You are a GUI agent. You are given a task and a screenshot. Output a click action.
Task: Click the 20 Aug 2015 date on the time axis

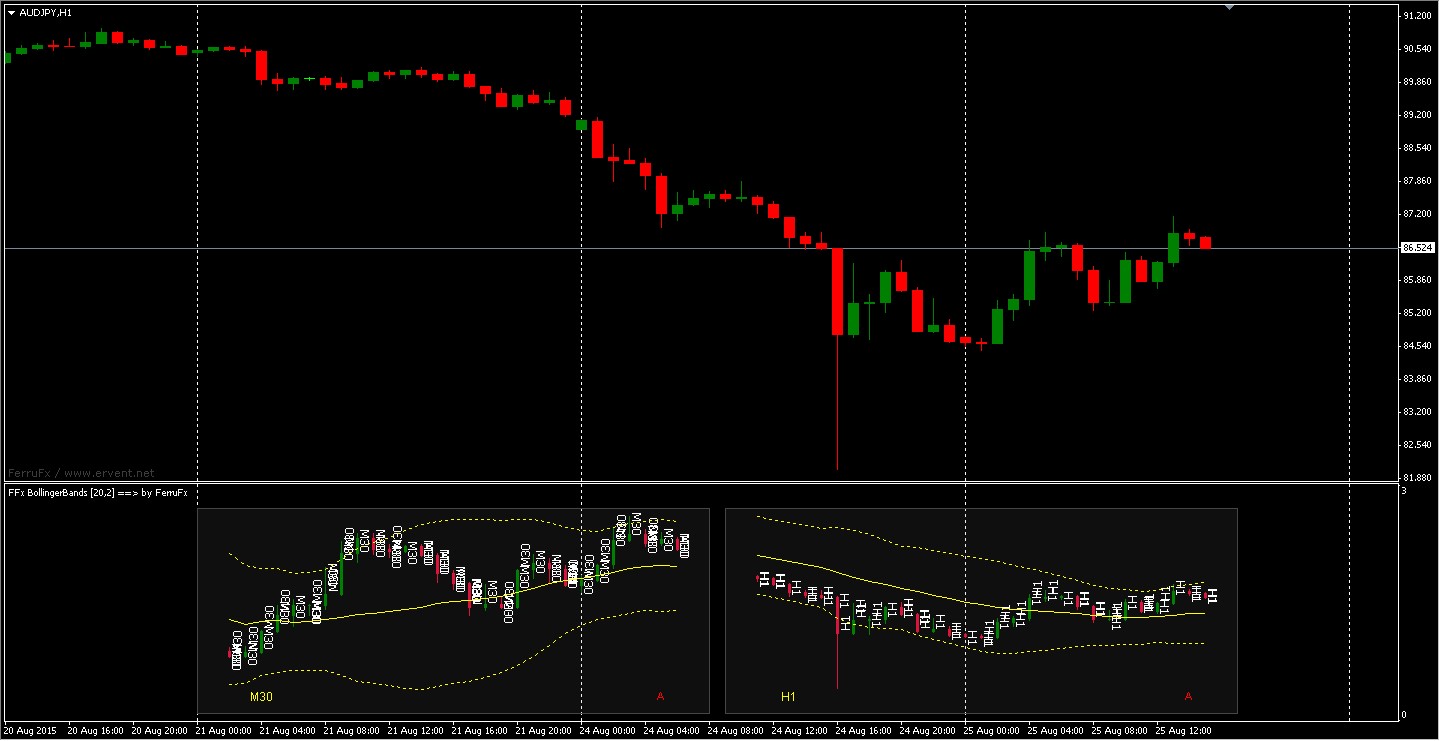[x=30, y=731]
